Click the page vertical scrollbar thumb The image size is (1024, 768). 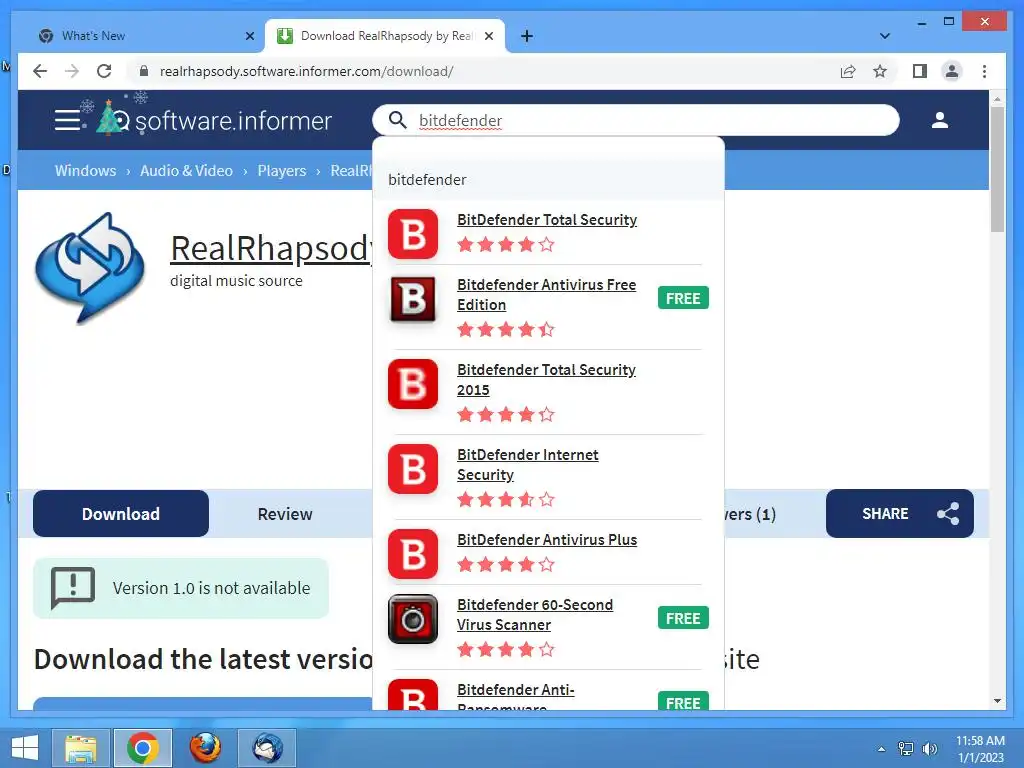pos(997,169)
